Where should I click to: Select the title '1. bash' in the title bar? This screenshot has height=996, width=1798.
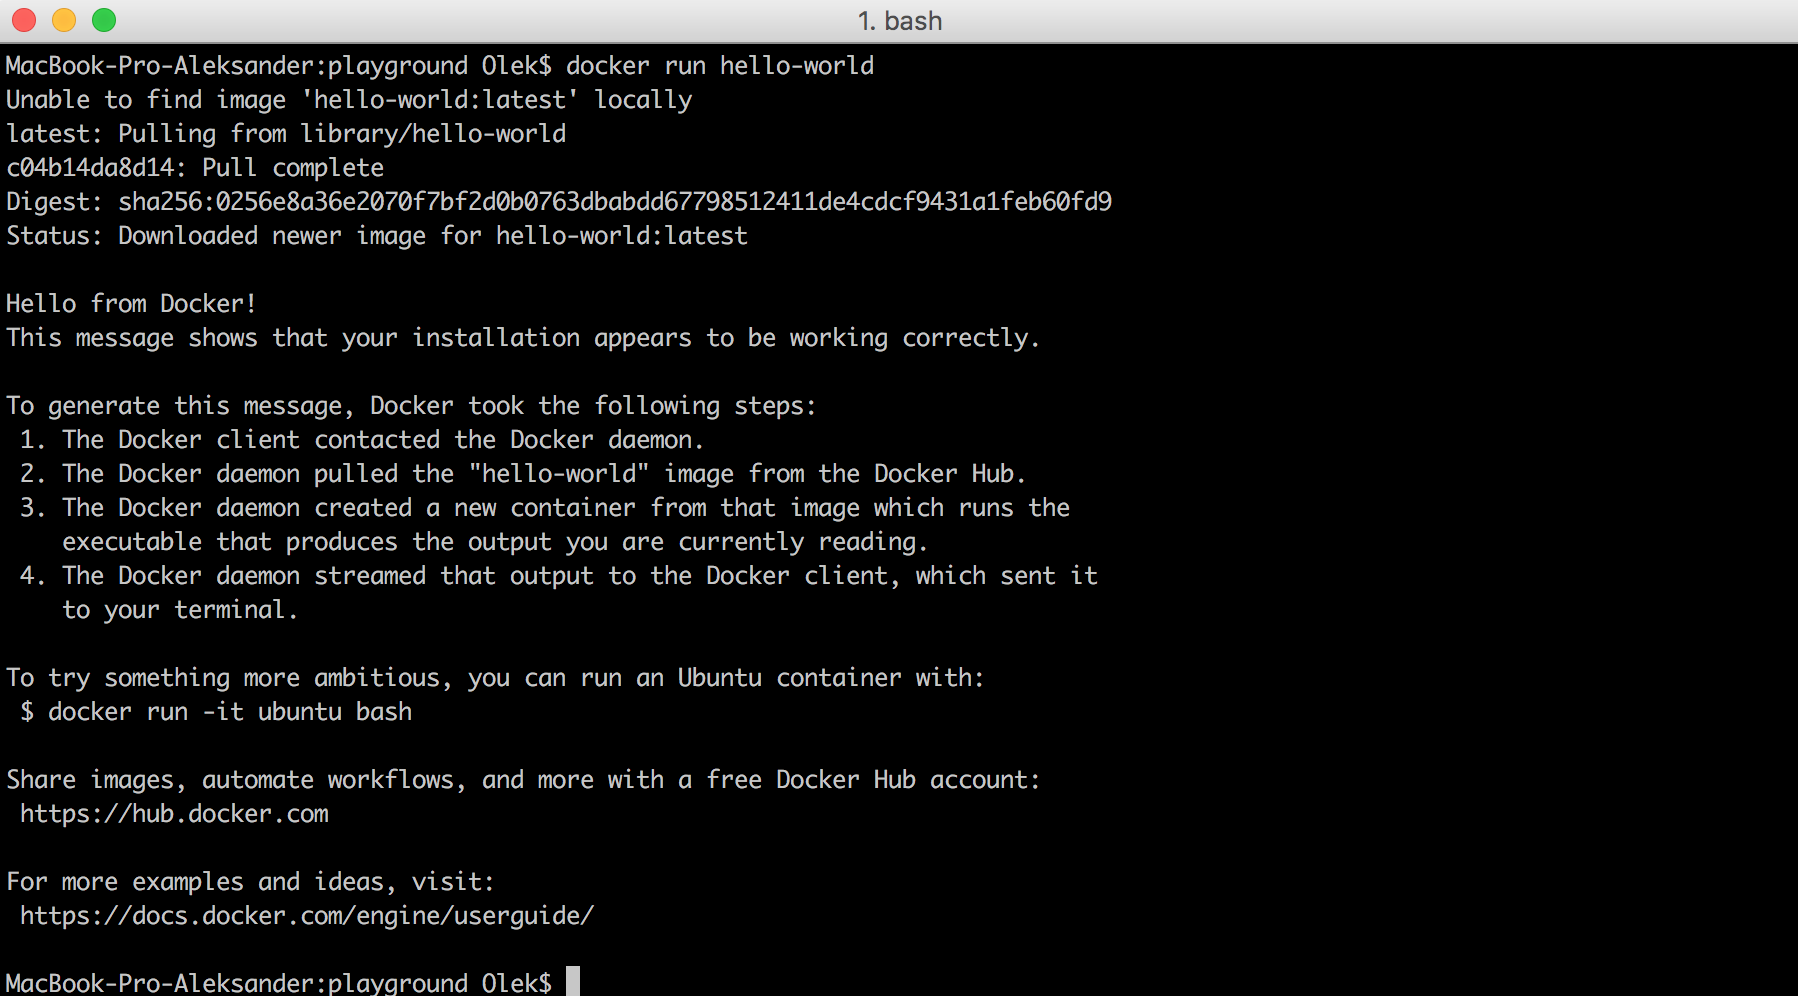[x=898, y=20]
